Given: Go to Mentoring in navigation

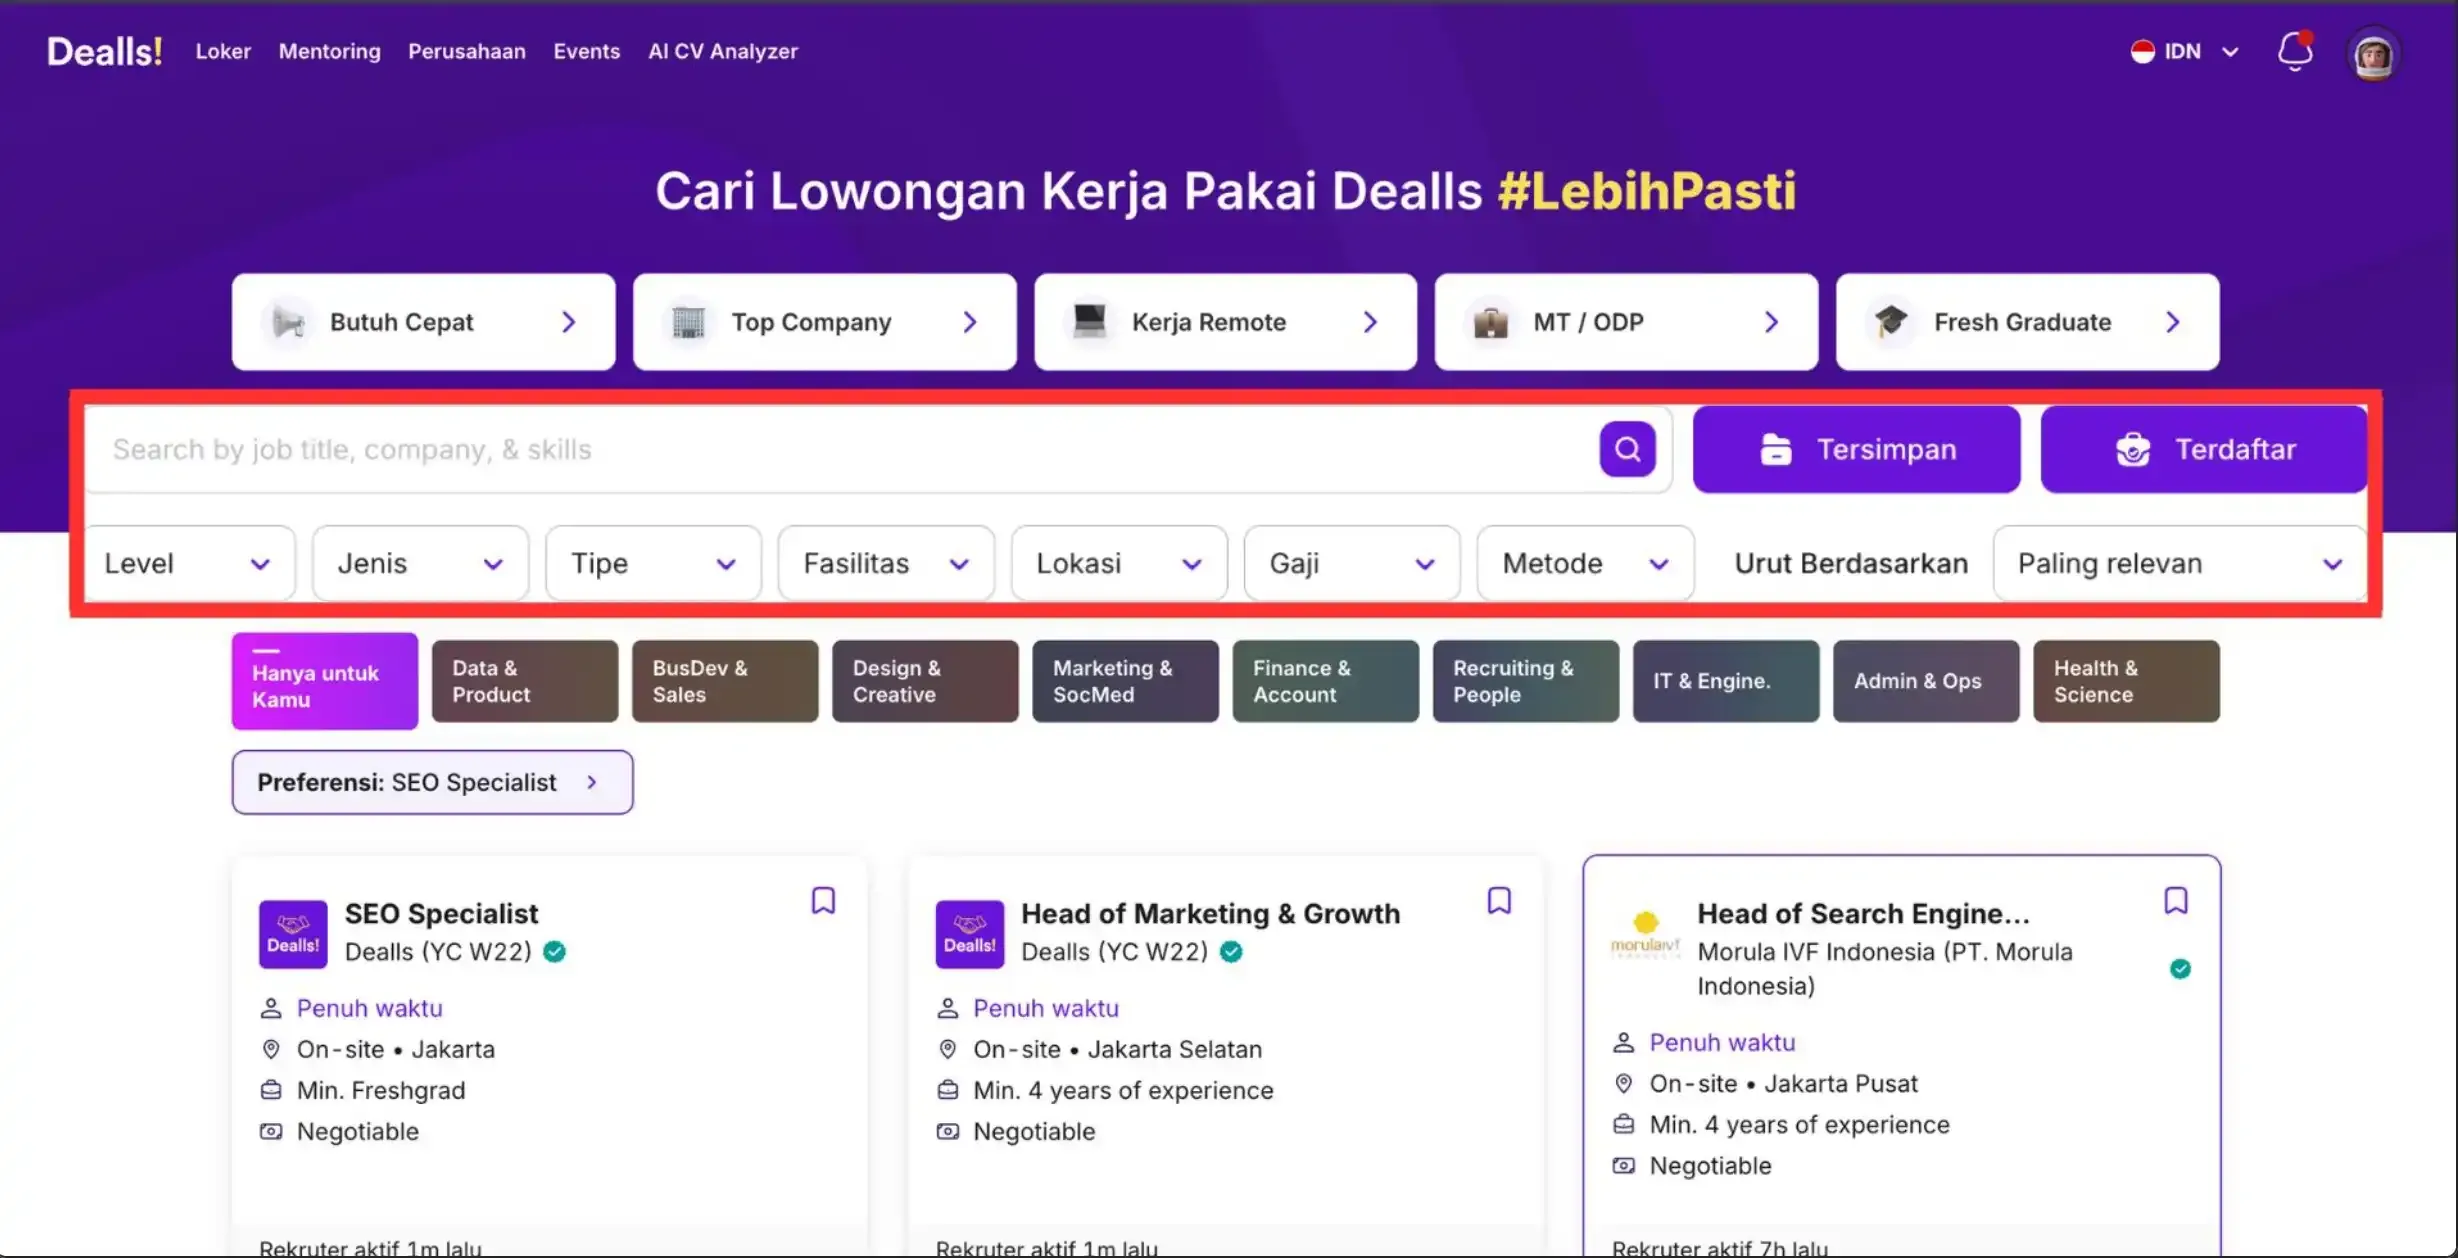Looking at the screenshot, I should pos(329,51).
